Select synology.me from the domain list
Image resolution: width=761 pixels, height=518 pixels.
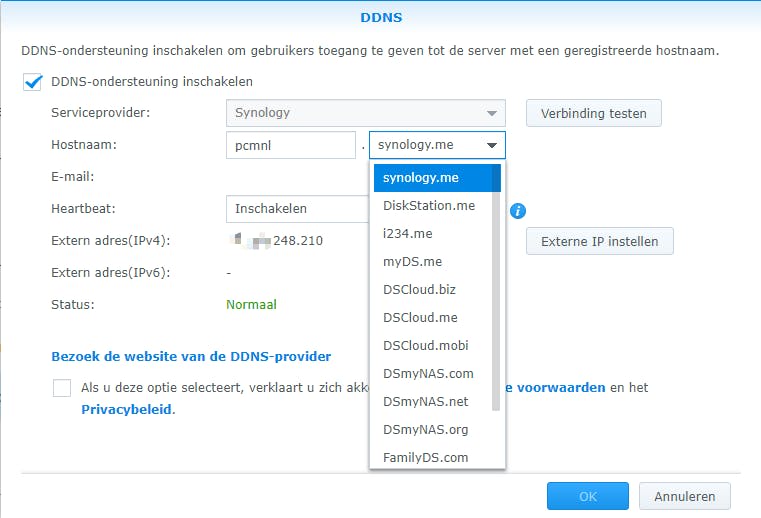432,178
